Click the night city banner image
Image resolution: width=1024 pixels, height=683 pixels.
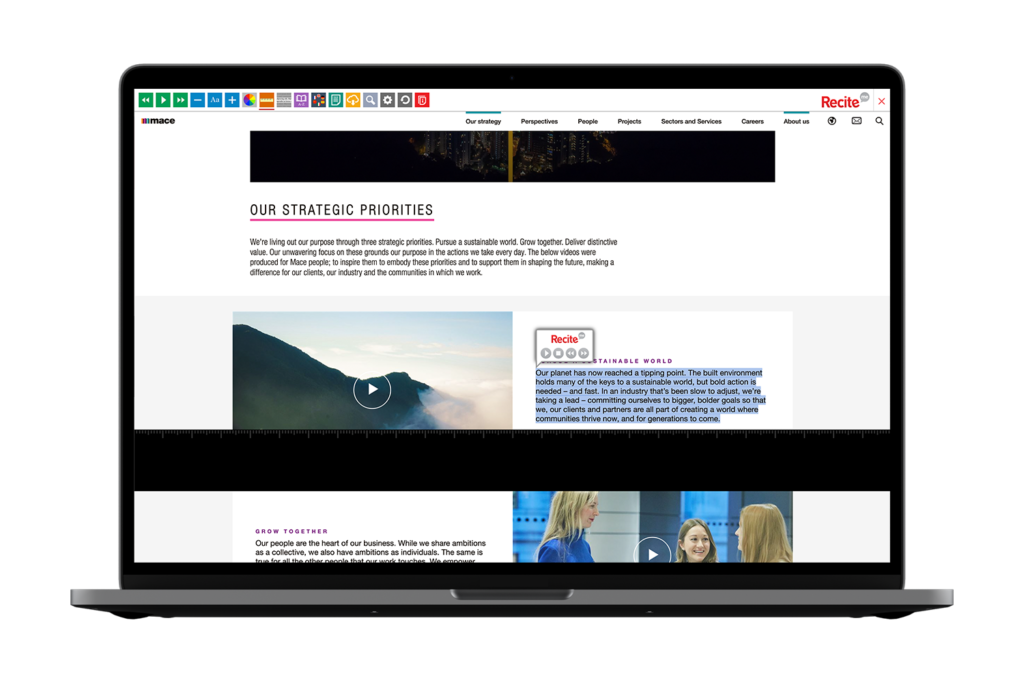tap(512, 157)
